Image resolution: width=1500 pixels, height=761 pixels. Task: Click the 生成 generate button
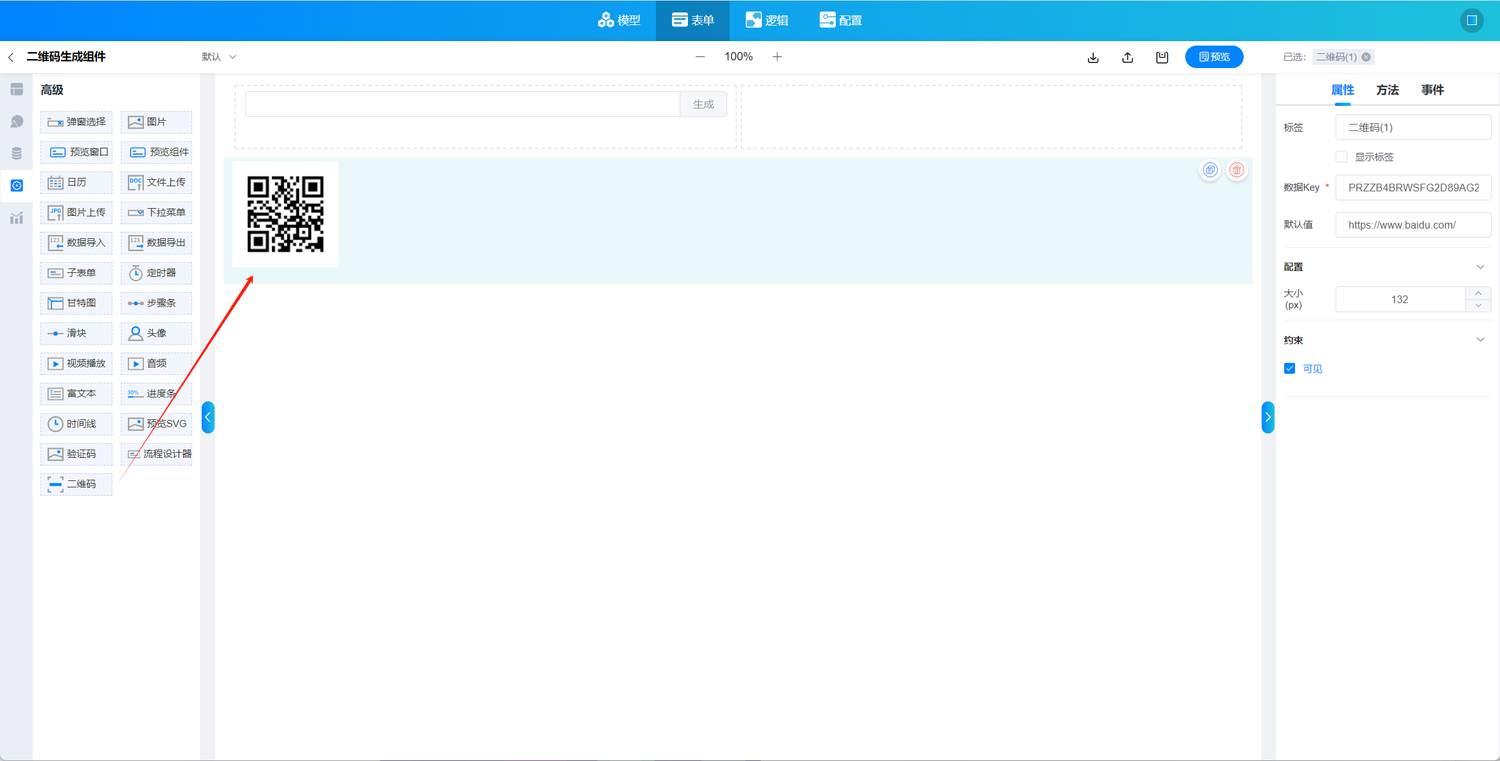click(704, 104)
